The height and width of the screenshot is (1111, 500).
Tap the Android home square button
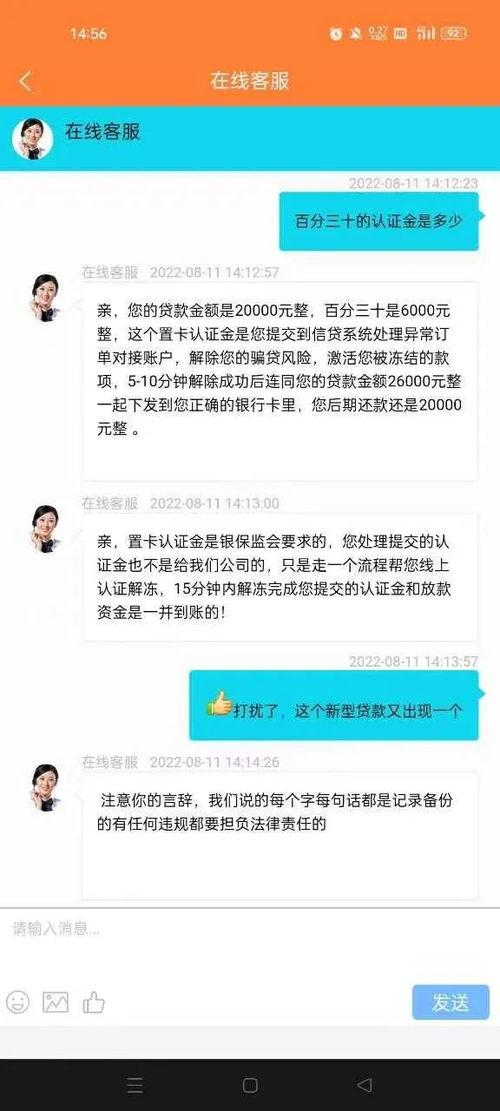click(x=250, y=1085)
